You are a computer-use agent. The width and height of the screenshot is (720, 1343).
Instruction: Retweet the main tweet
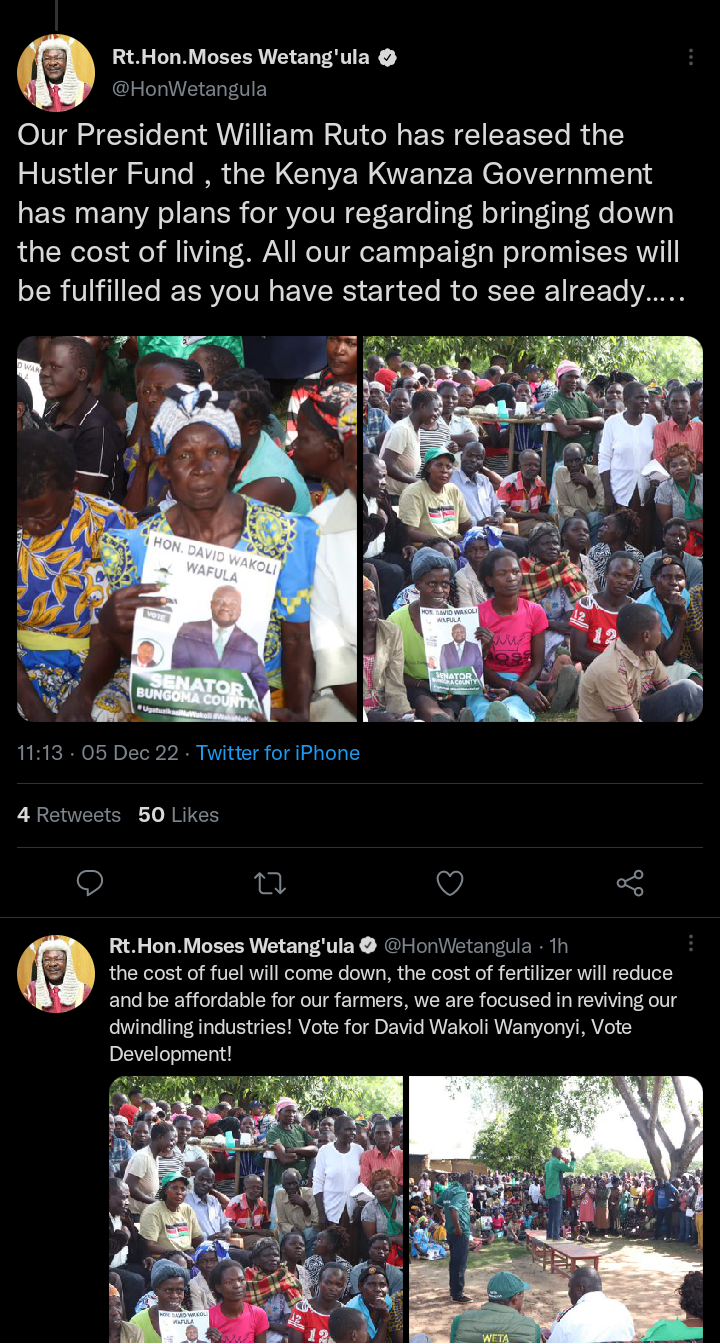[270, 882]
